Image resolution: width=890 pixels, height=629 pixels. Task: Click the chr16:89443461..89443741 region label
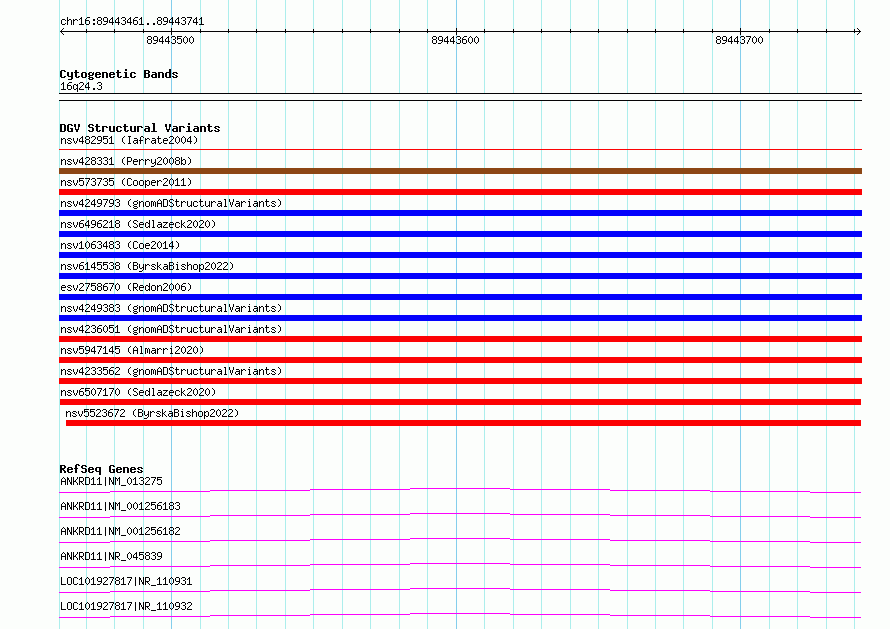[132, 21]
